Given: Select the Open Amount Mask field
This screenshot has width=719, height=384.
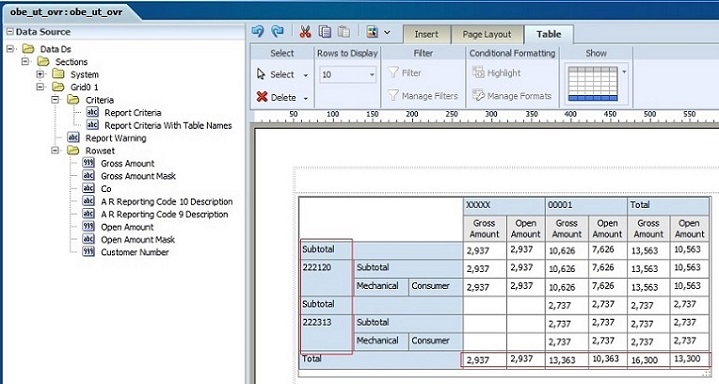Looking at the screenshot, I should (138, 239).
